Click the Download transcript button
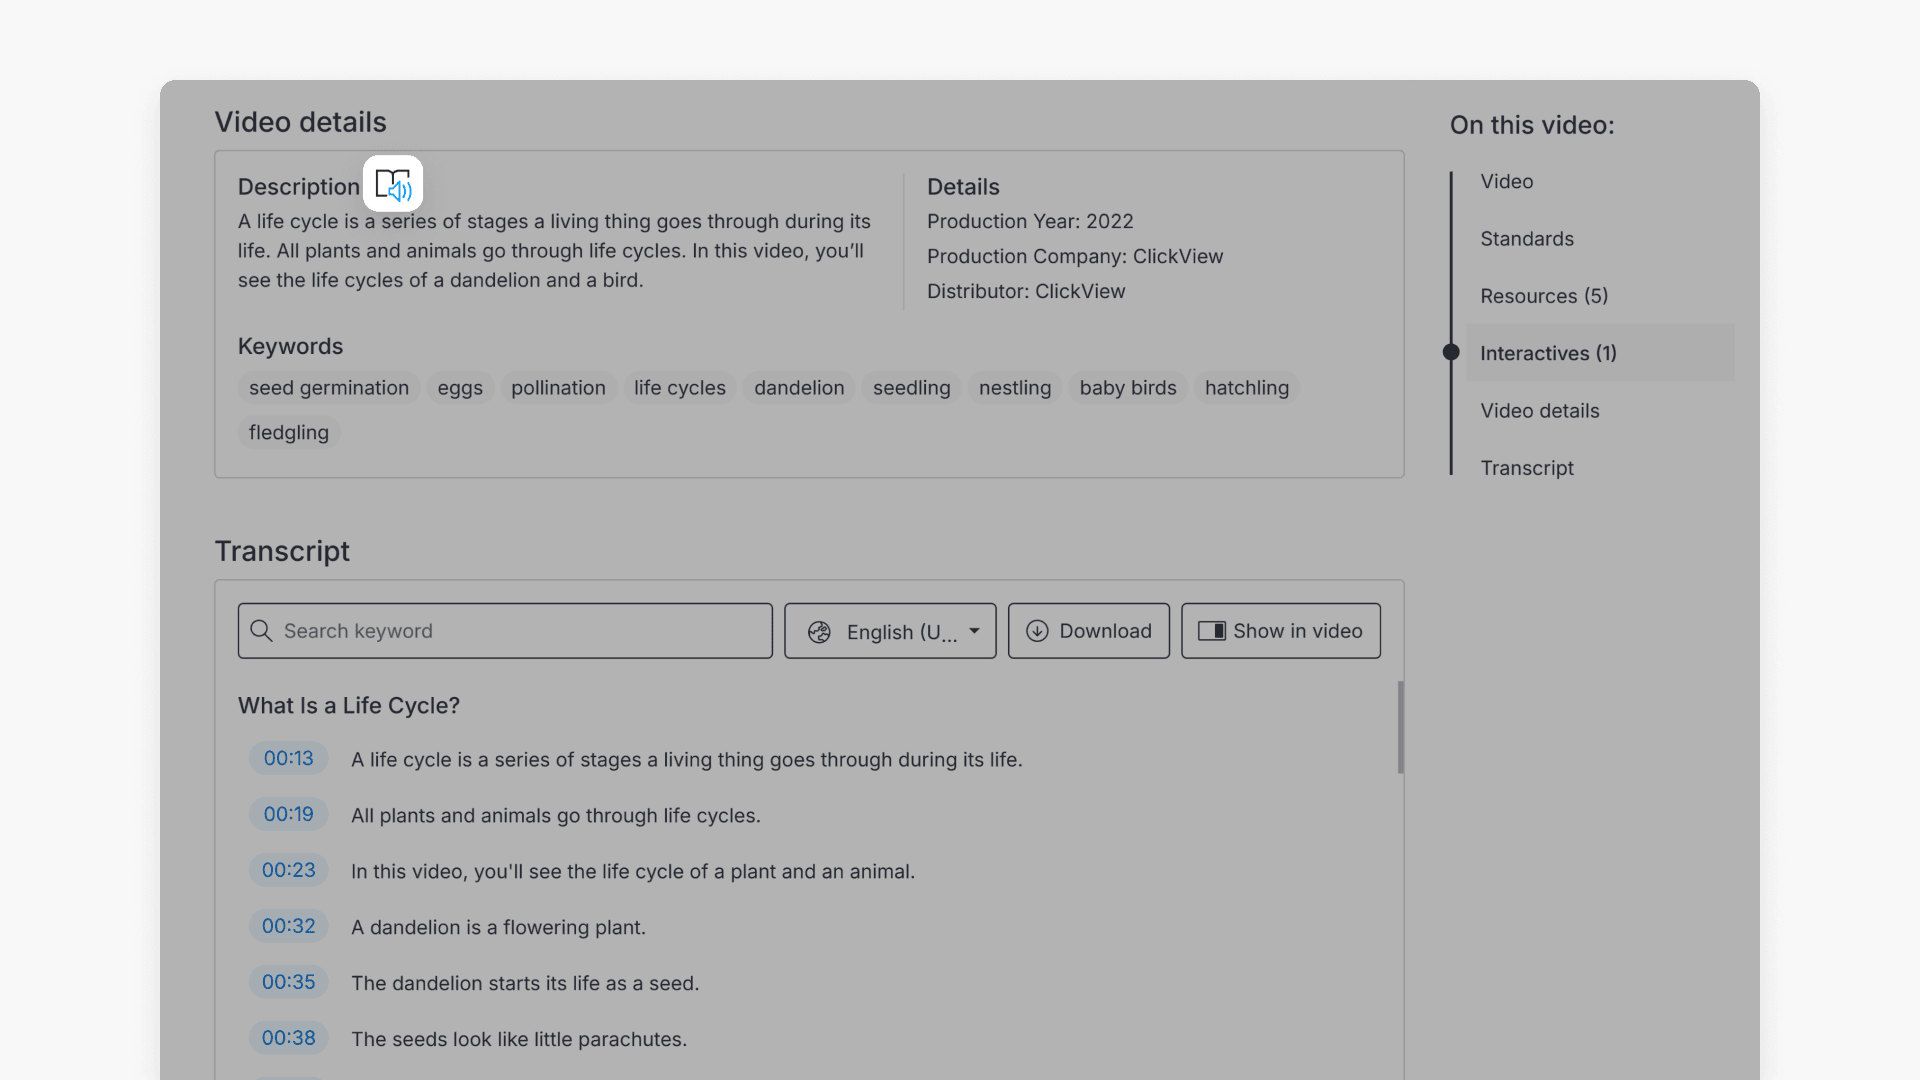Screen dimensions: 1920x1080 click(1088, 631)
